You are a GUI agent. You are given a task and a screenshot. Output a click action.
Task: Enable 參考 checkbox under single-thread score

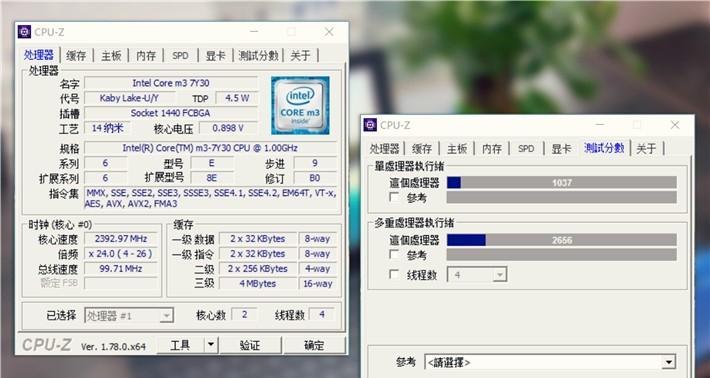pyautogui.click(x=394, y=197)
